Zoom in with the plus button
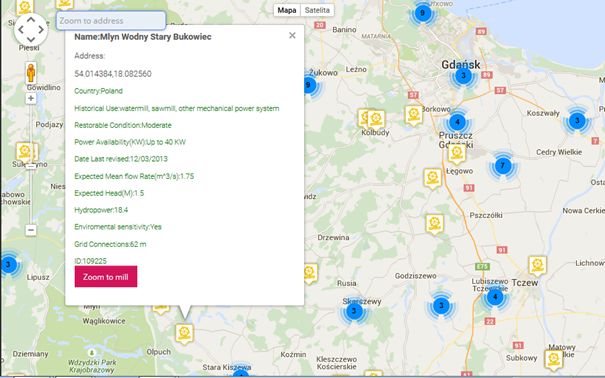This screenshot has width=605, height=378. [x=31, y=98]
